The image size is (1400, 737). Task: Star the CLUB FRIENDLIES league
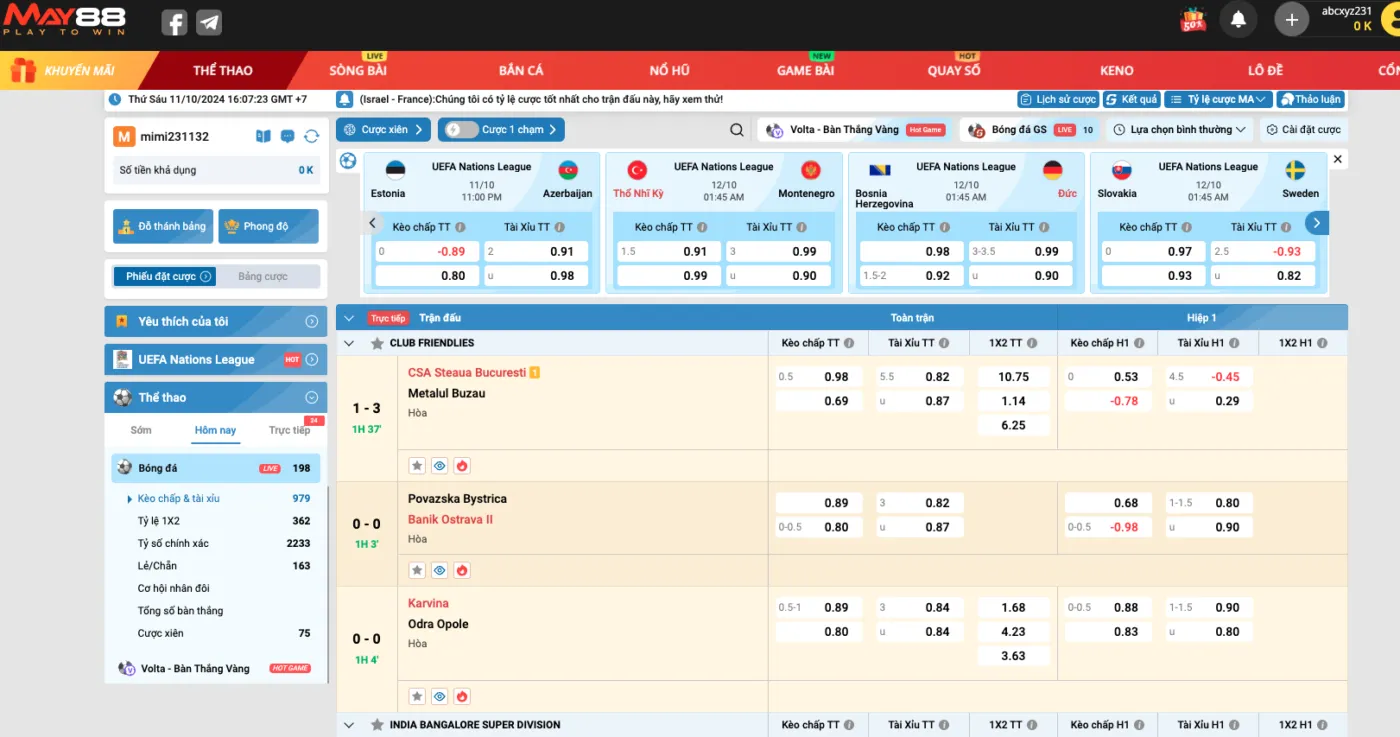(x=377, y=343)
